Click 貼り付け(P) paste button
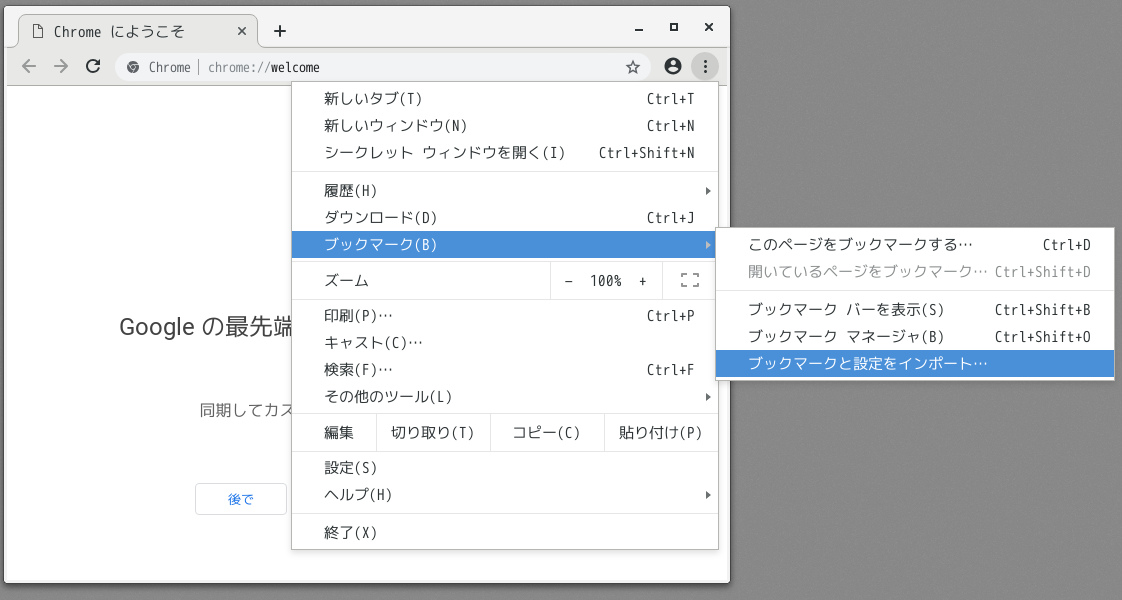Image resolution: width=1122 pixels, height=600 pixels. click(x=660, y=433)
